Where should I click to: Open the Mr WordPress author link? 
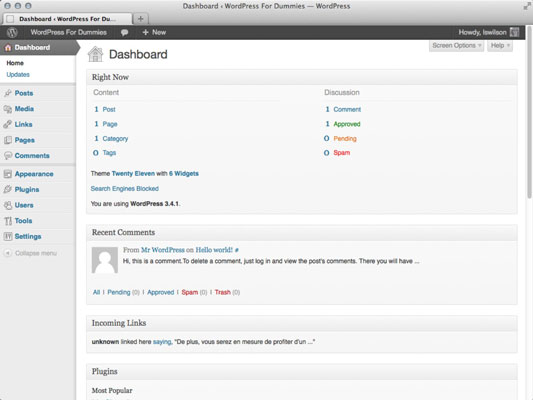pyautogui.click(x=163, y=250)
